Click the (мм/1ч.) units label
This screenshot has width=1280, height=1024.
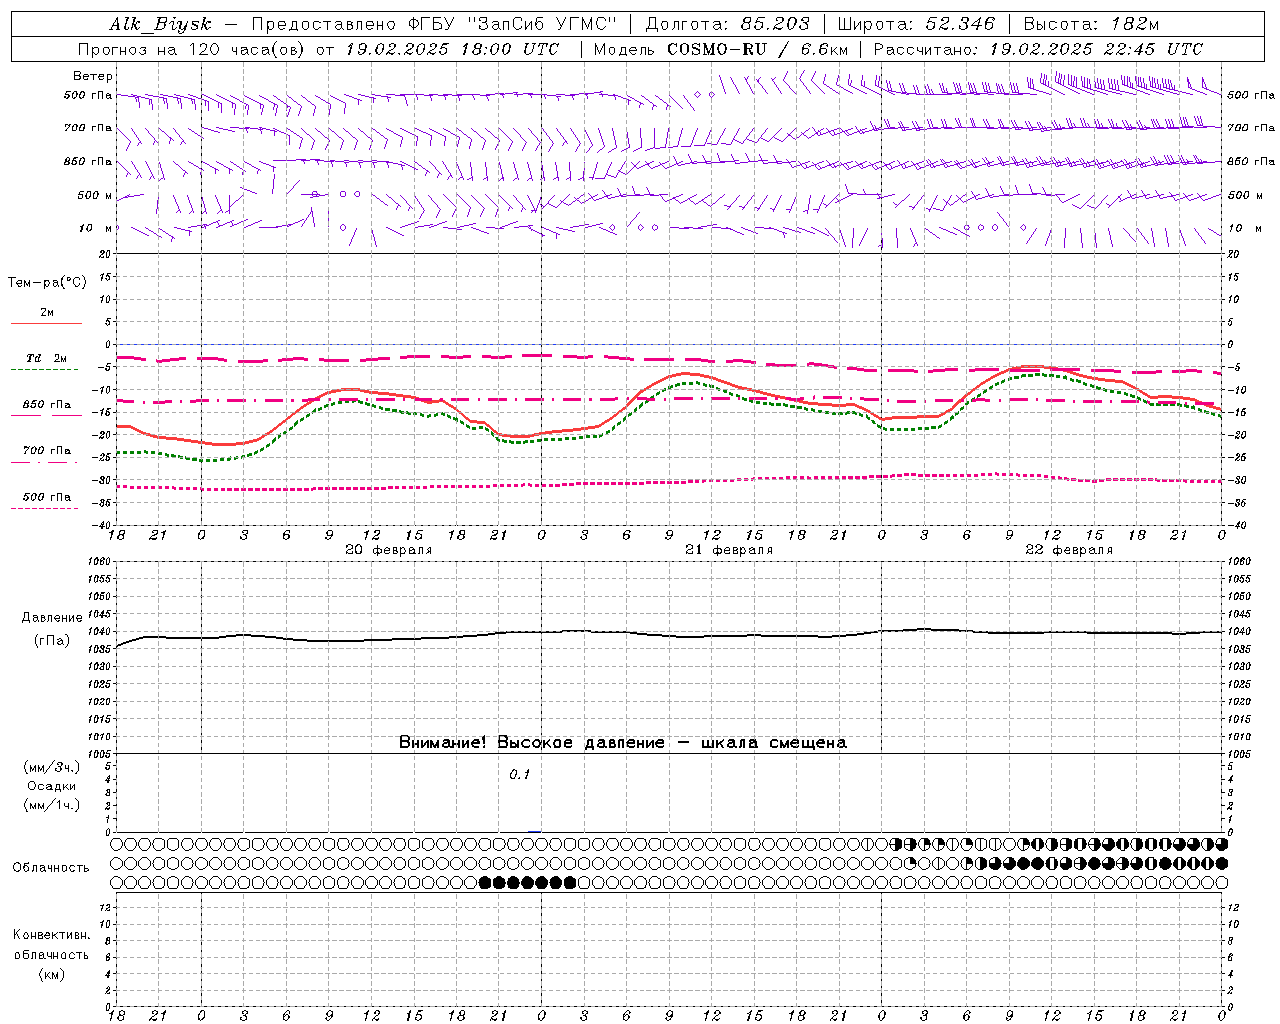click(52, 805)
